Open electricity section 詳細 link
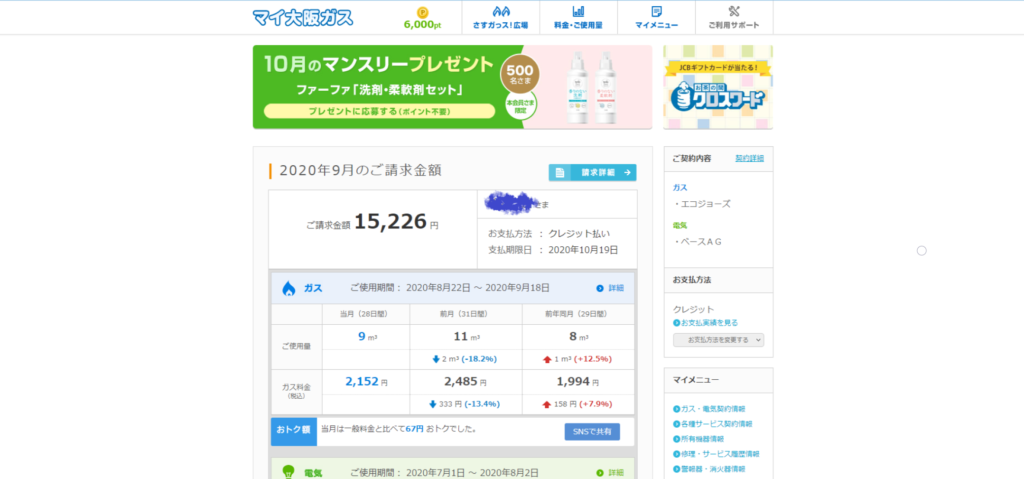 pos(610,472)
